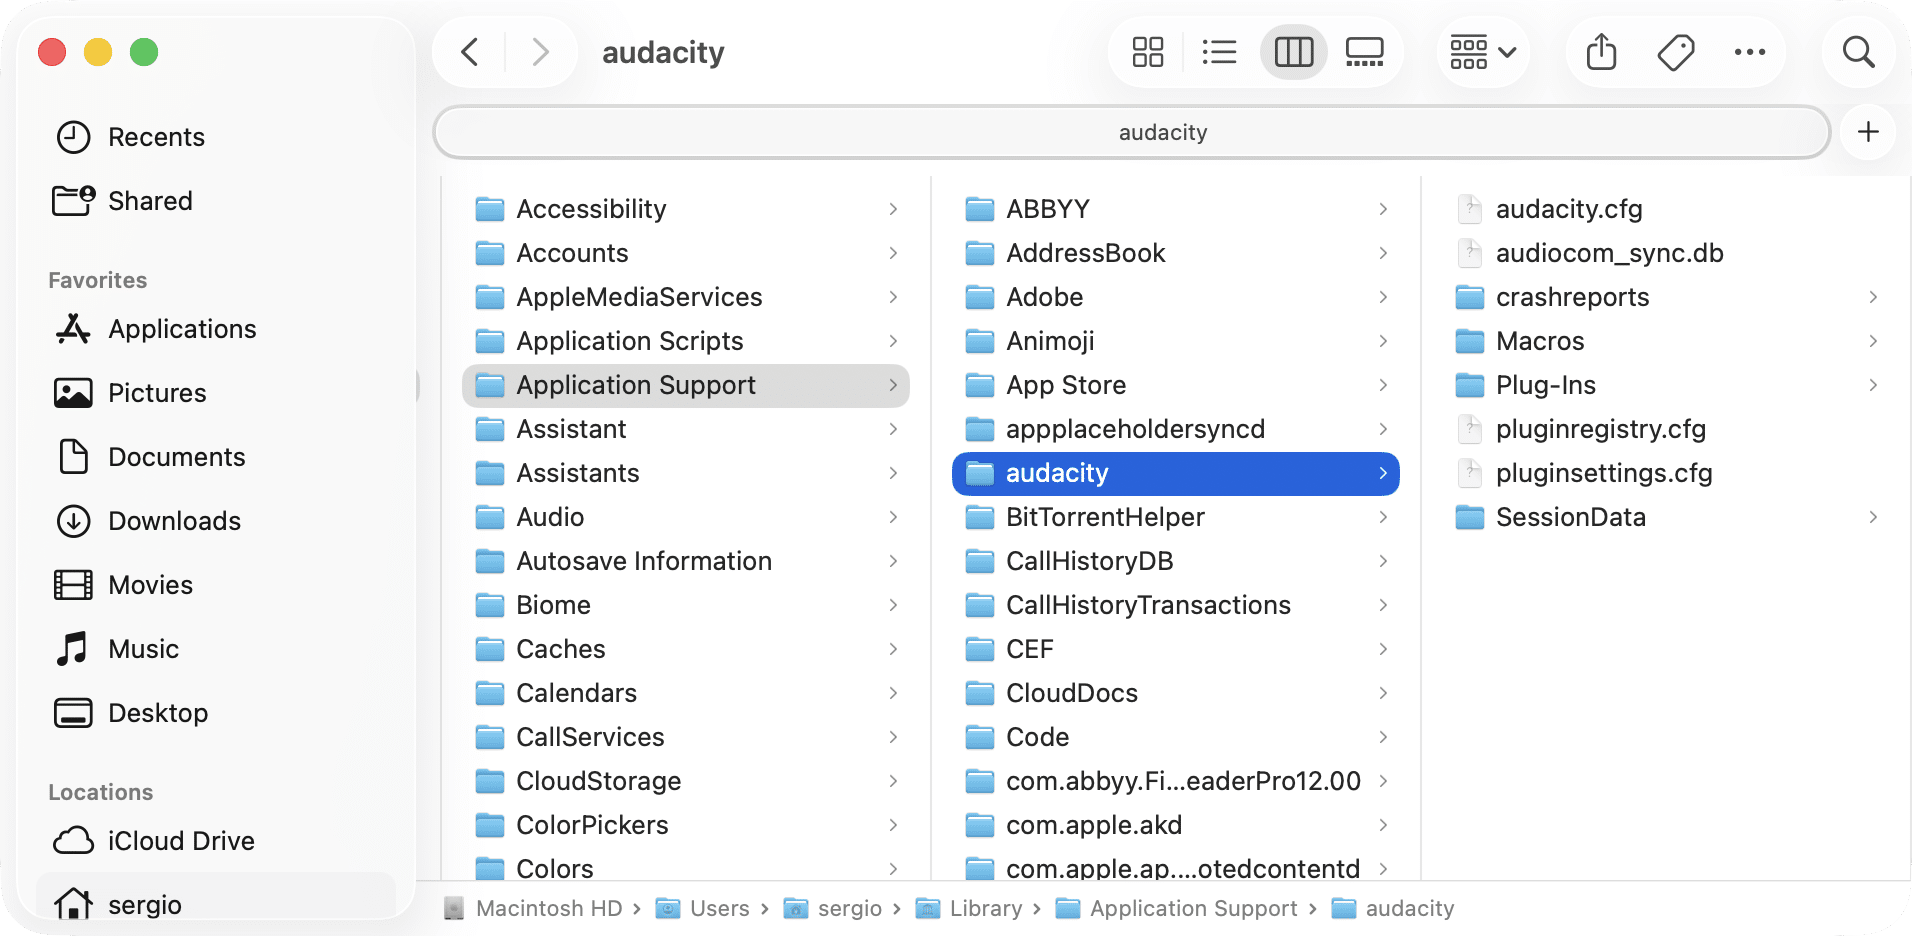Select the audacity.cfg file
This screenshot has height=936, width=1912.
1568,209
